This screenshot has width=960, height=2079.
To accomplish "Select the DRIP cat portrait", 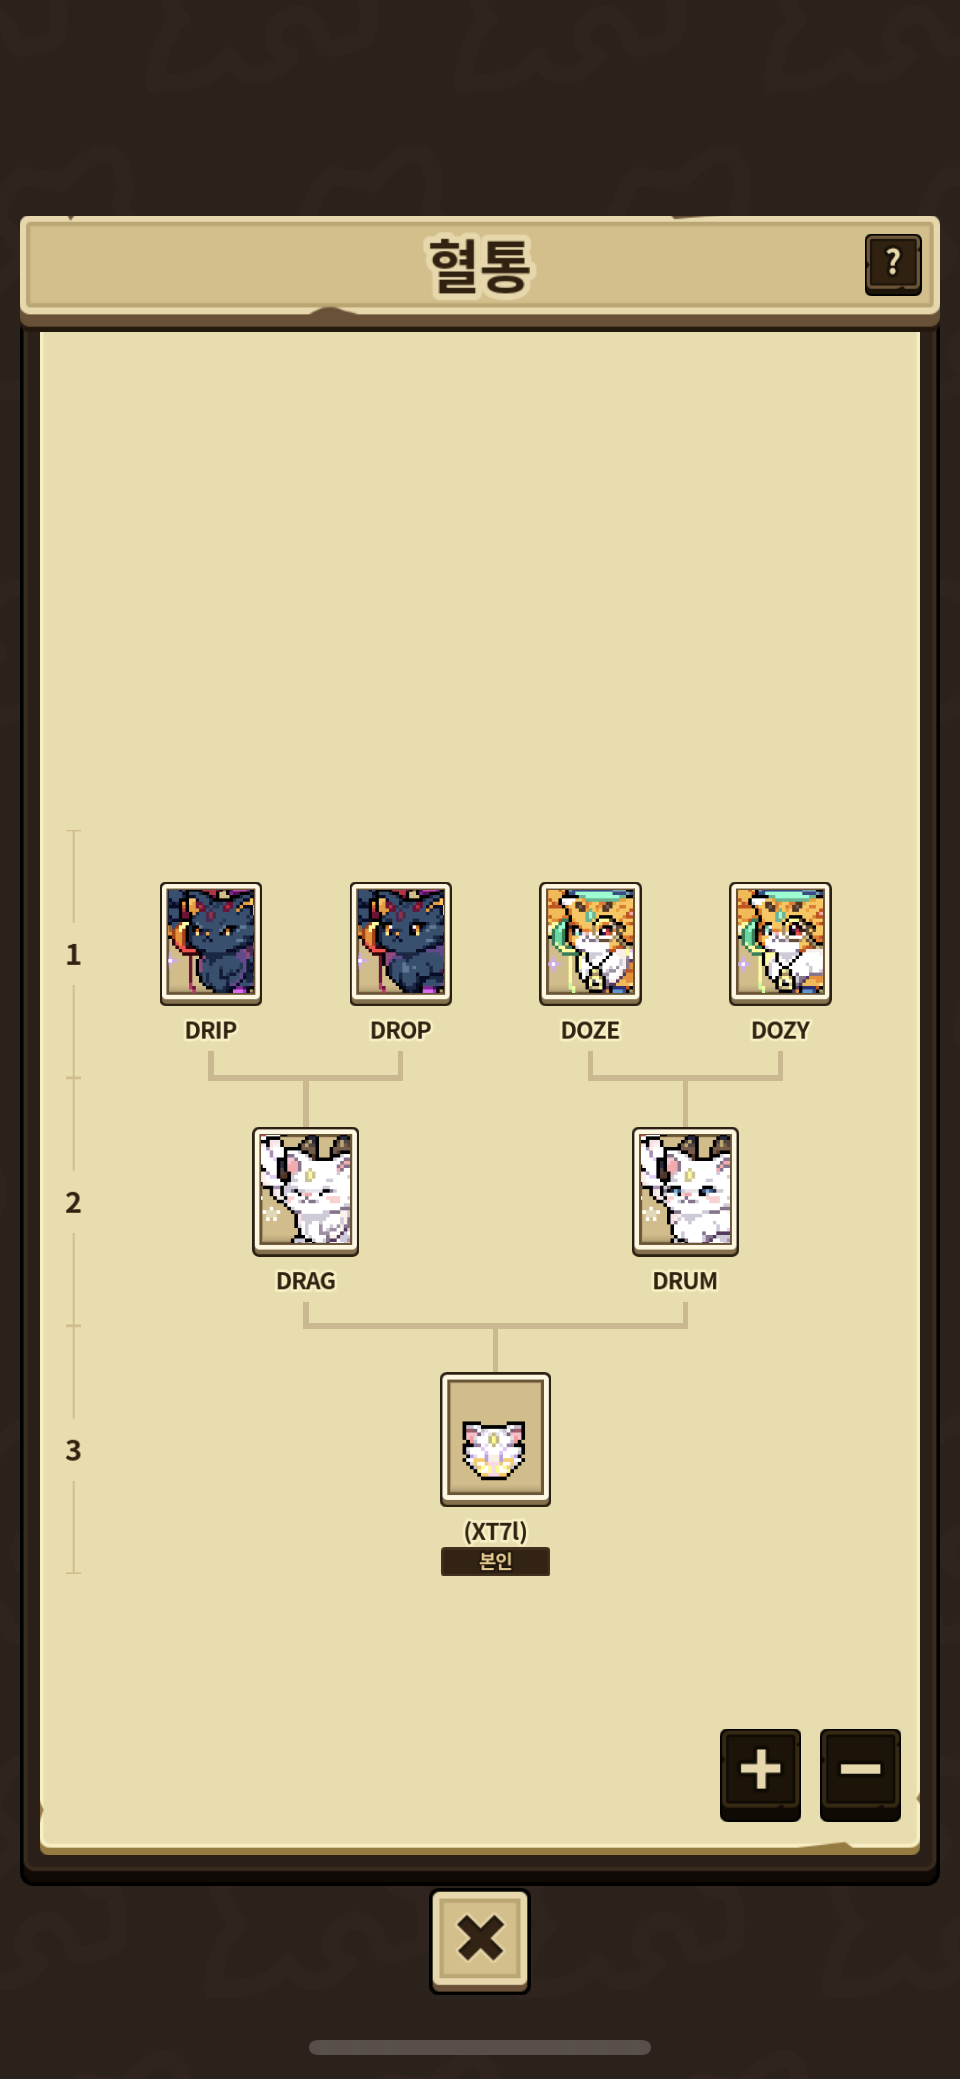I will pos(211,943).
